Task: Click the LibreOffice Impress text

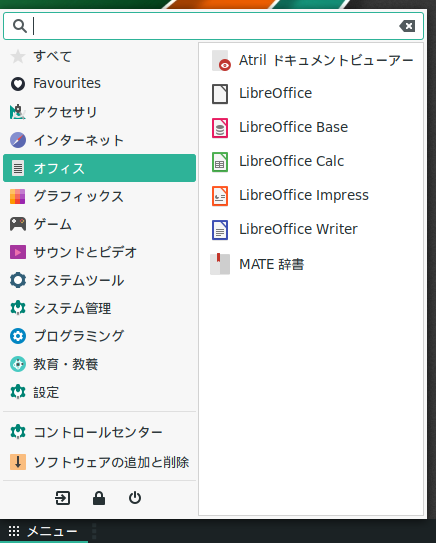Action: click(304, 195)
